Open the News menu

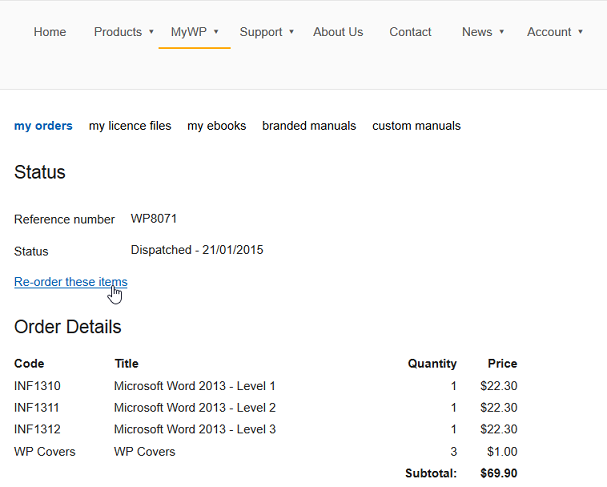click(477, 32)
